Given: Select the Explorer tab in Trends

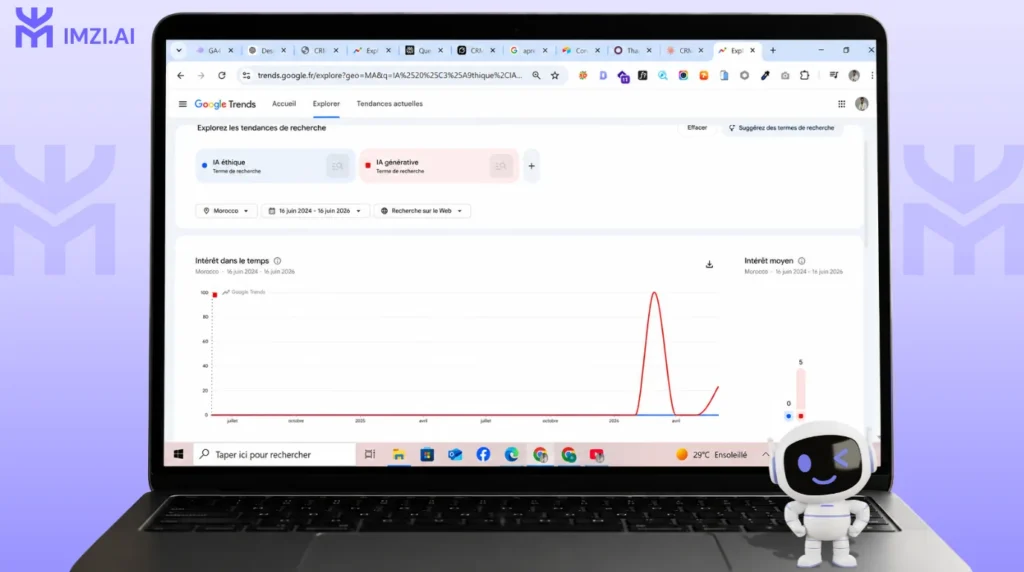Looking at the screenshot, I should 326,104.
